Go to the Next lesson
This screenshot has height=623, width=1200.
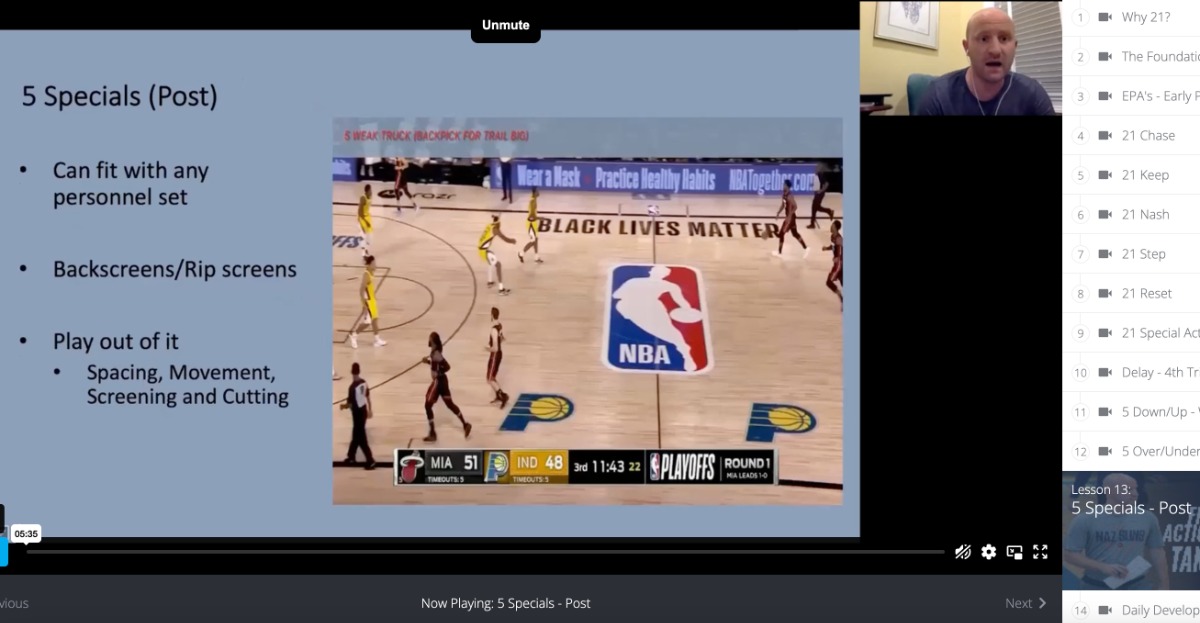1018,603
